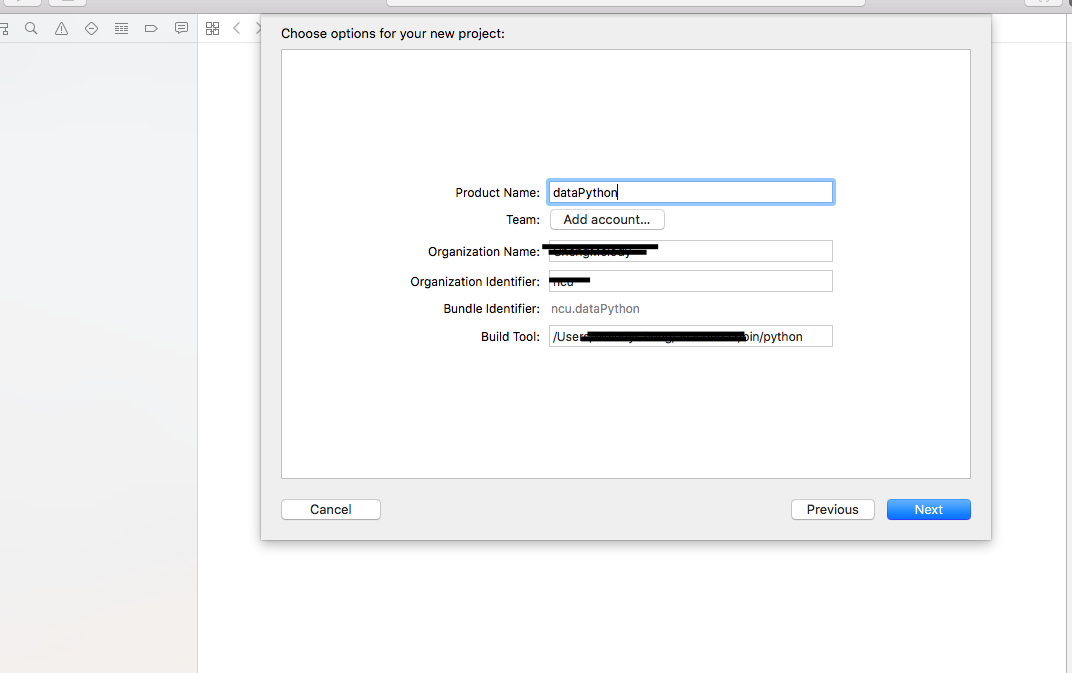
Task: Open the symbol navigator hierarchy icon
Action: click(x=4, y=29)
